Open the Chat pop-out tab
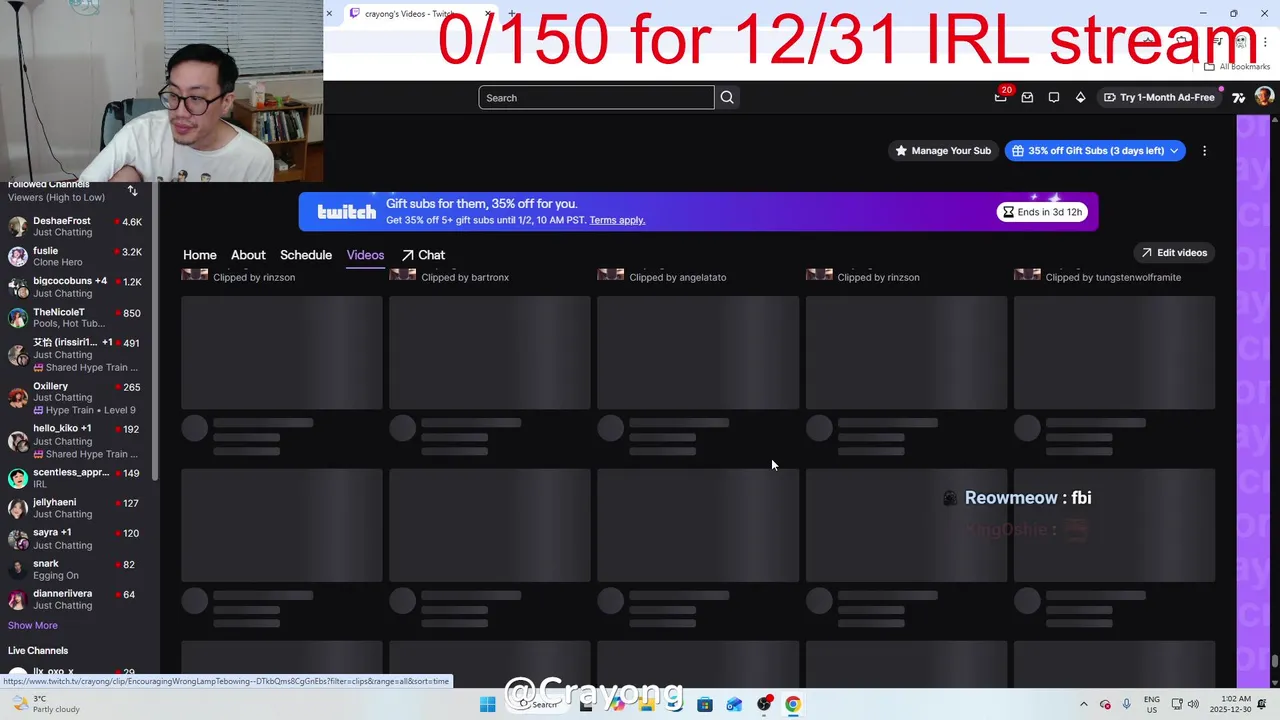 pyautogui.click(x=424, y=255)
